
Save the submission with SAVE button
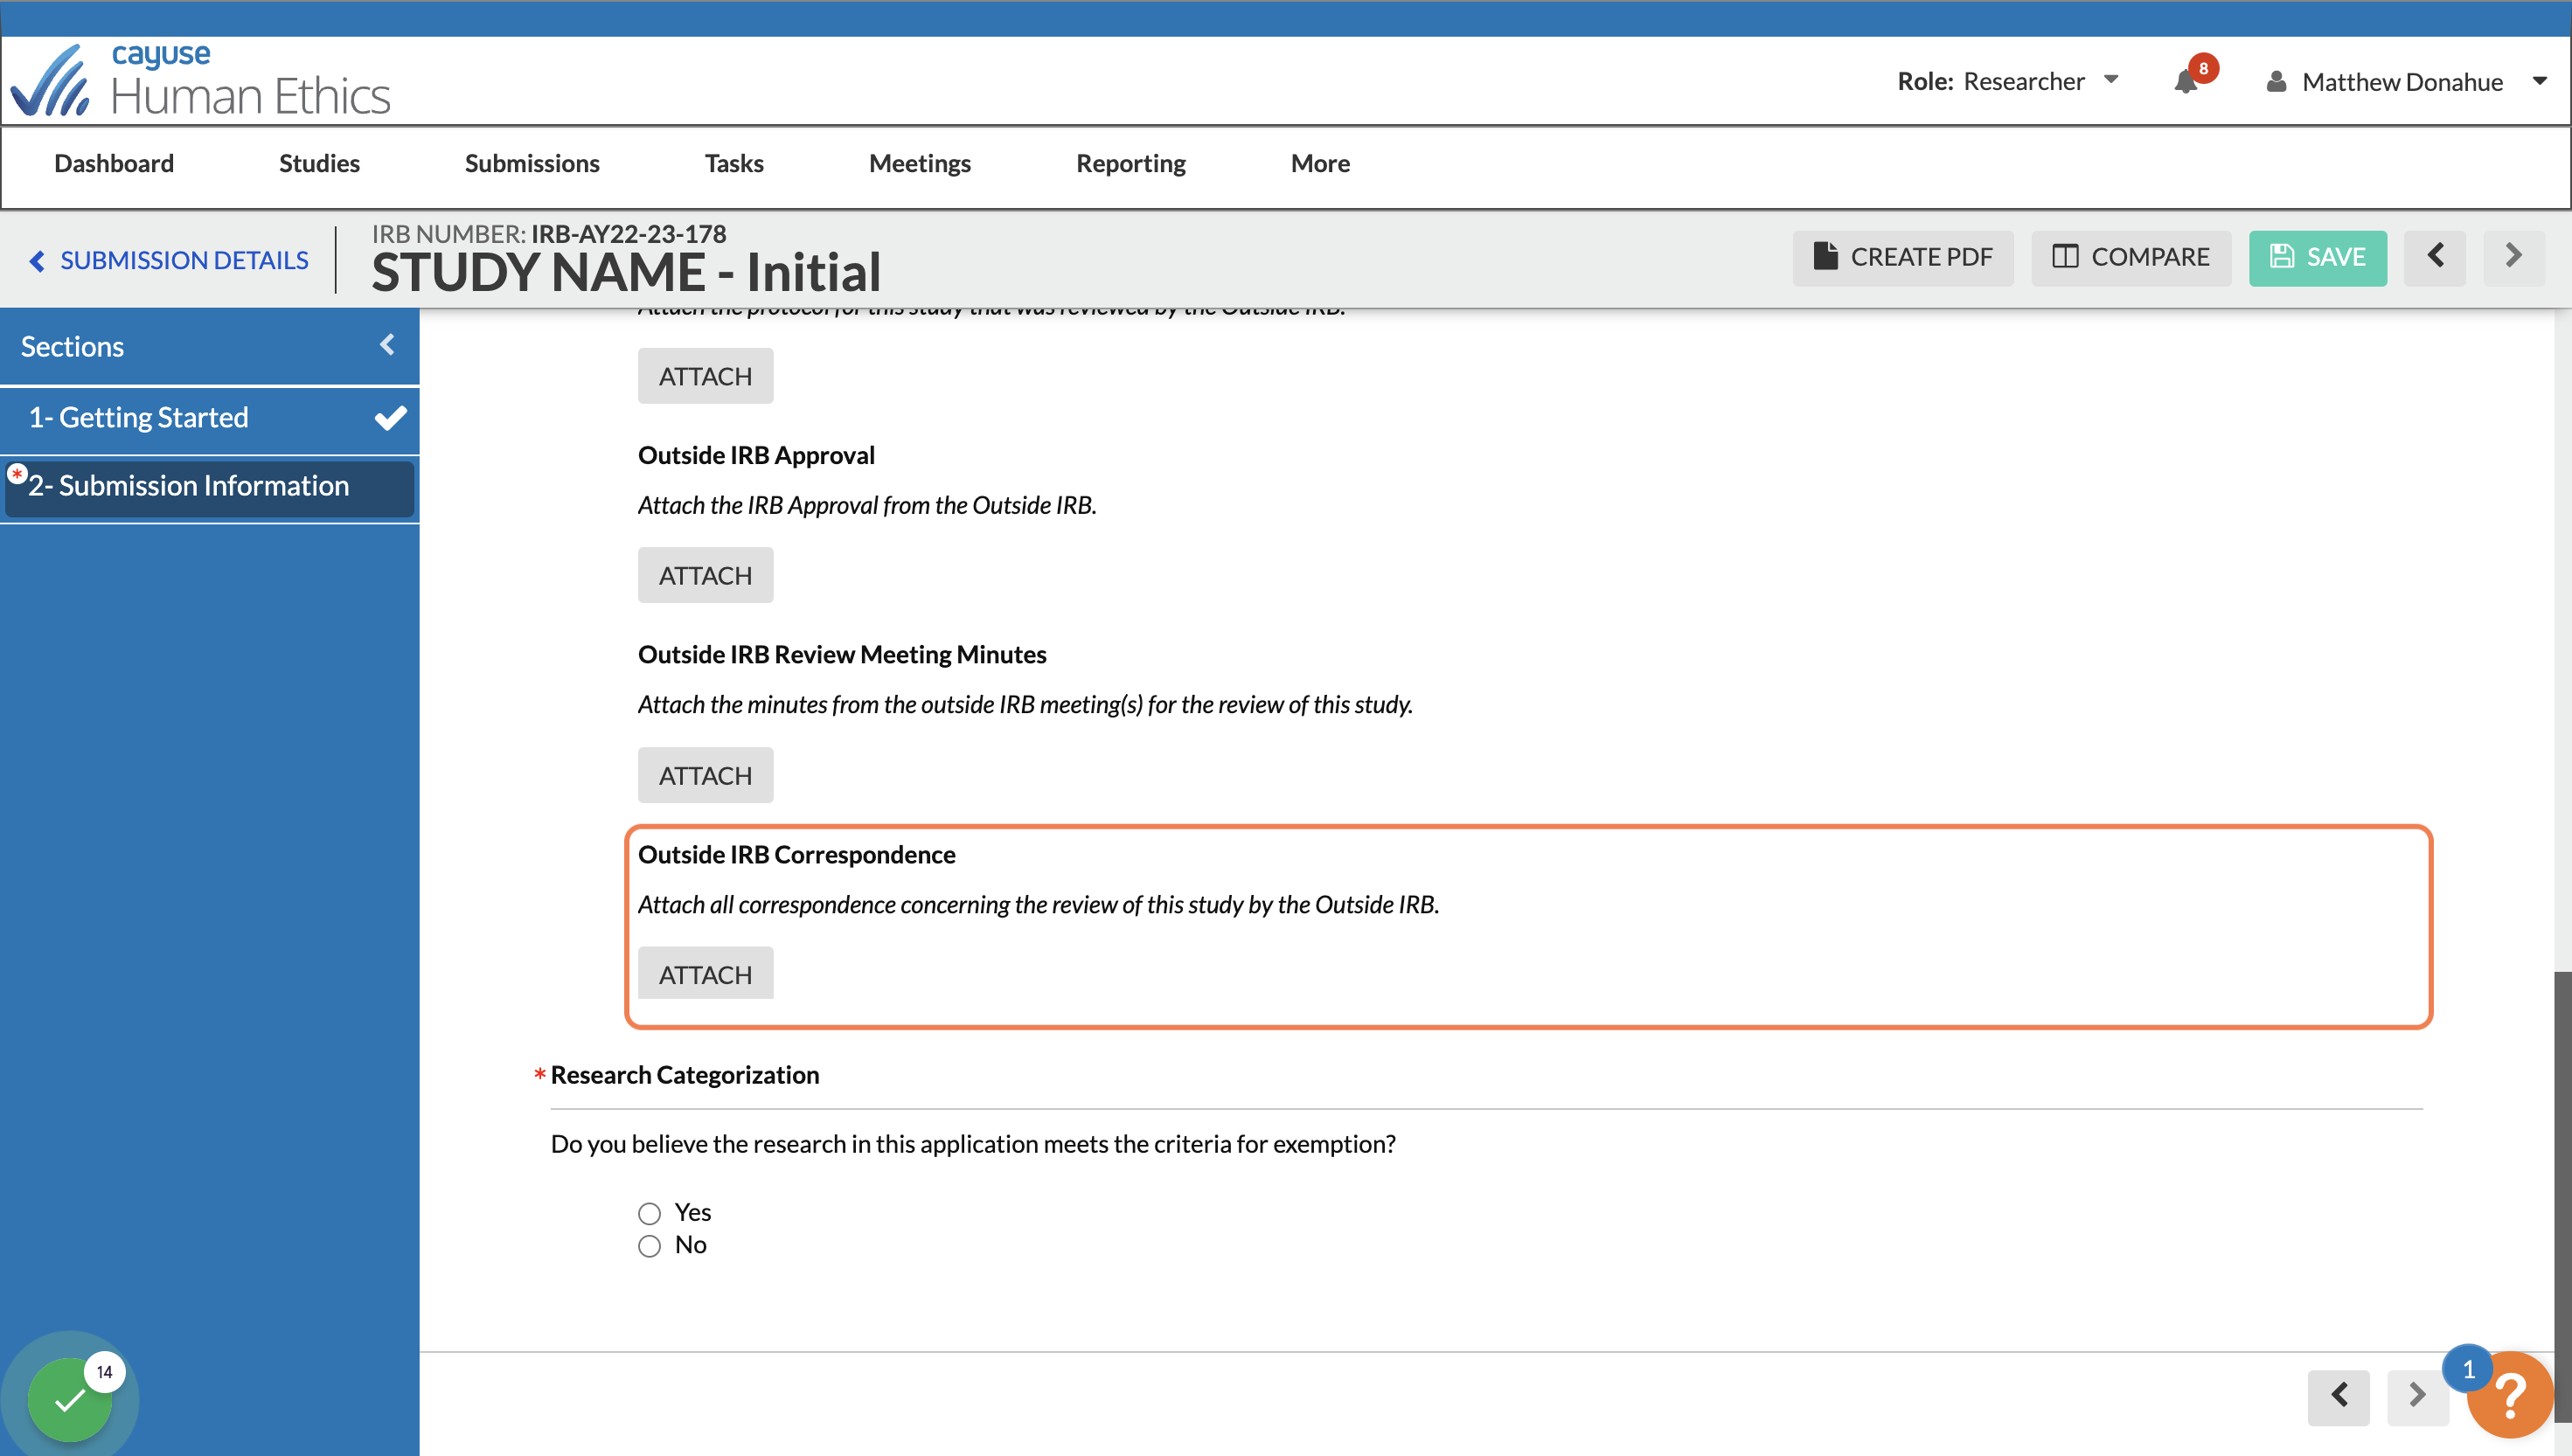2318,258
